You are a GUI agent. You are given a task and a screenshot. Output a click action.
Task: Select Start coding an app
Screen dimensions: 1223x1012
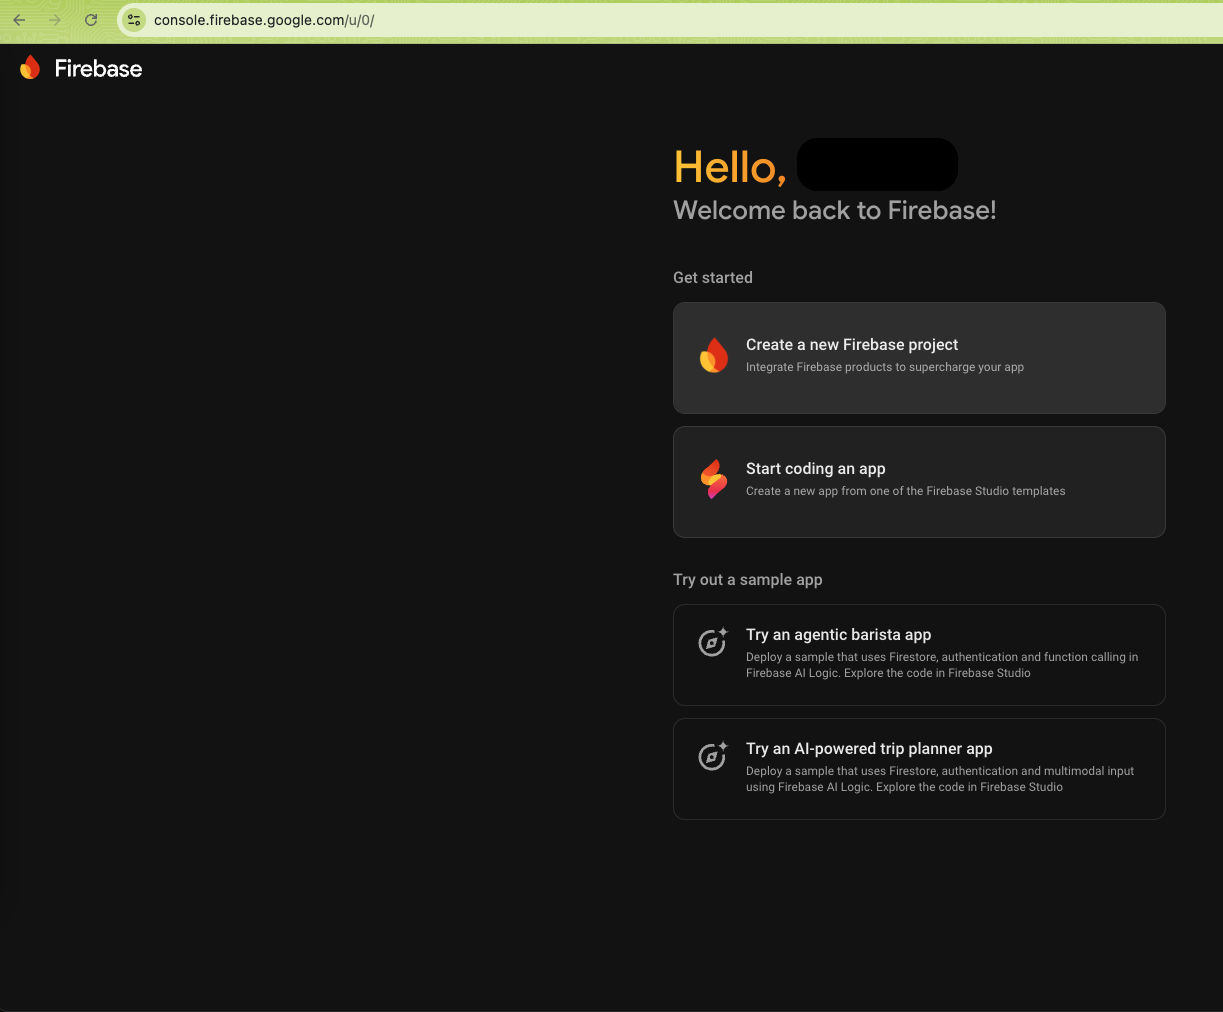[919, 482]
